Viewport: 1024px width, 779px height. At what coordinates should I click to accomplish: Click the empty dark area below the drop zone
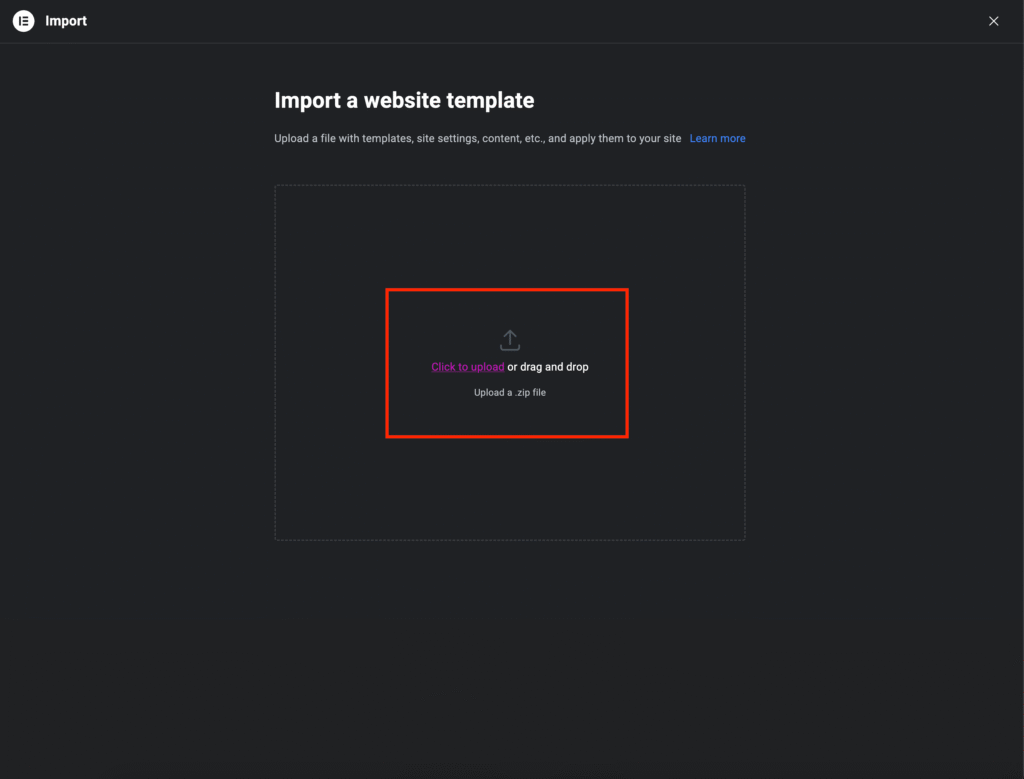tap(510, 650)
